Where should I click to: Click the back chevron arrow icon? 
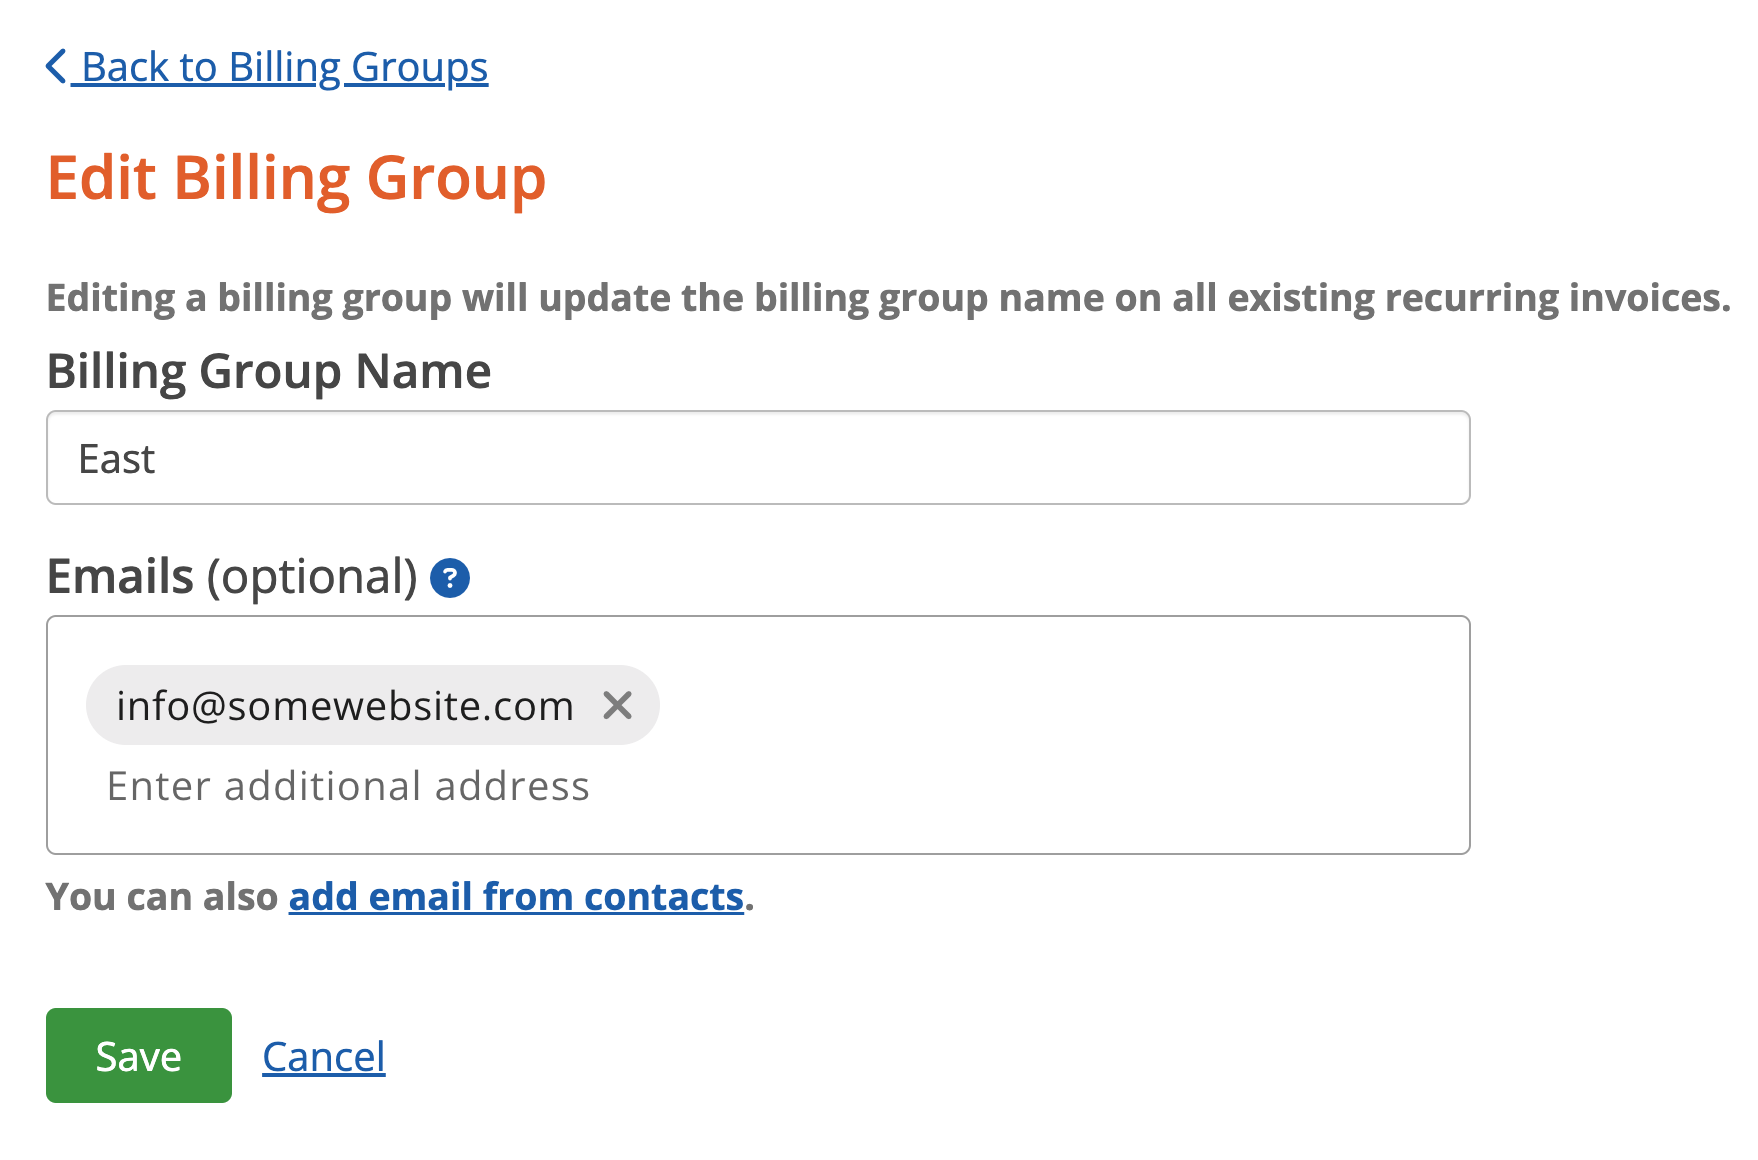[56, 67]
